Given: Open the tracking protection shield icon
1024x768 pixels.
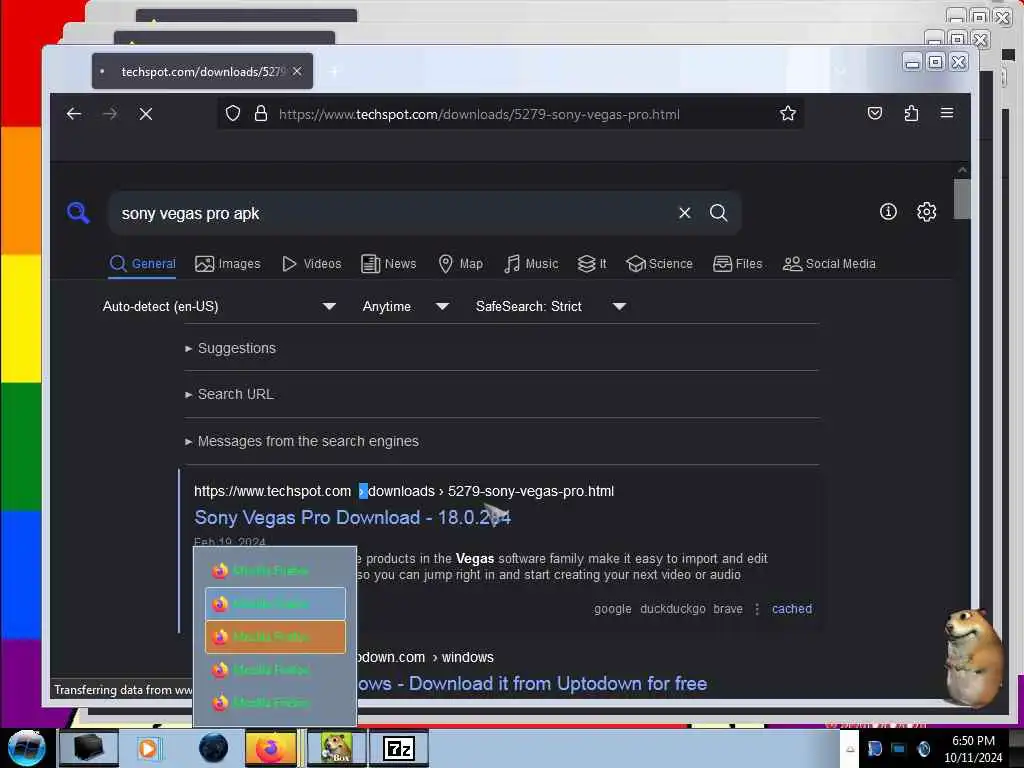Looking at the screenshot, I should (x=232, y=114).
